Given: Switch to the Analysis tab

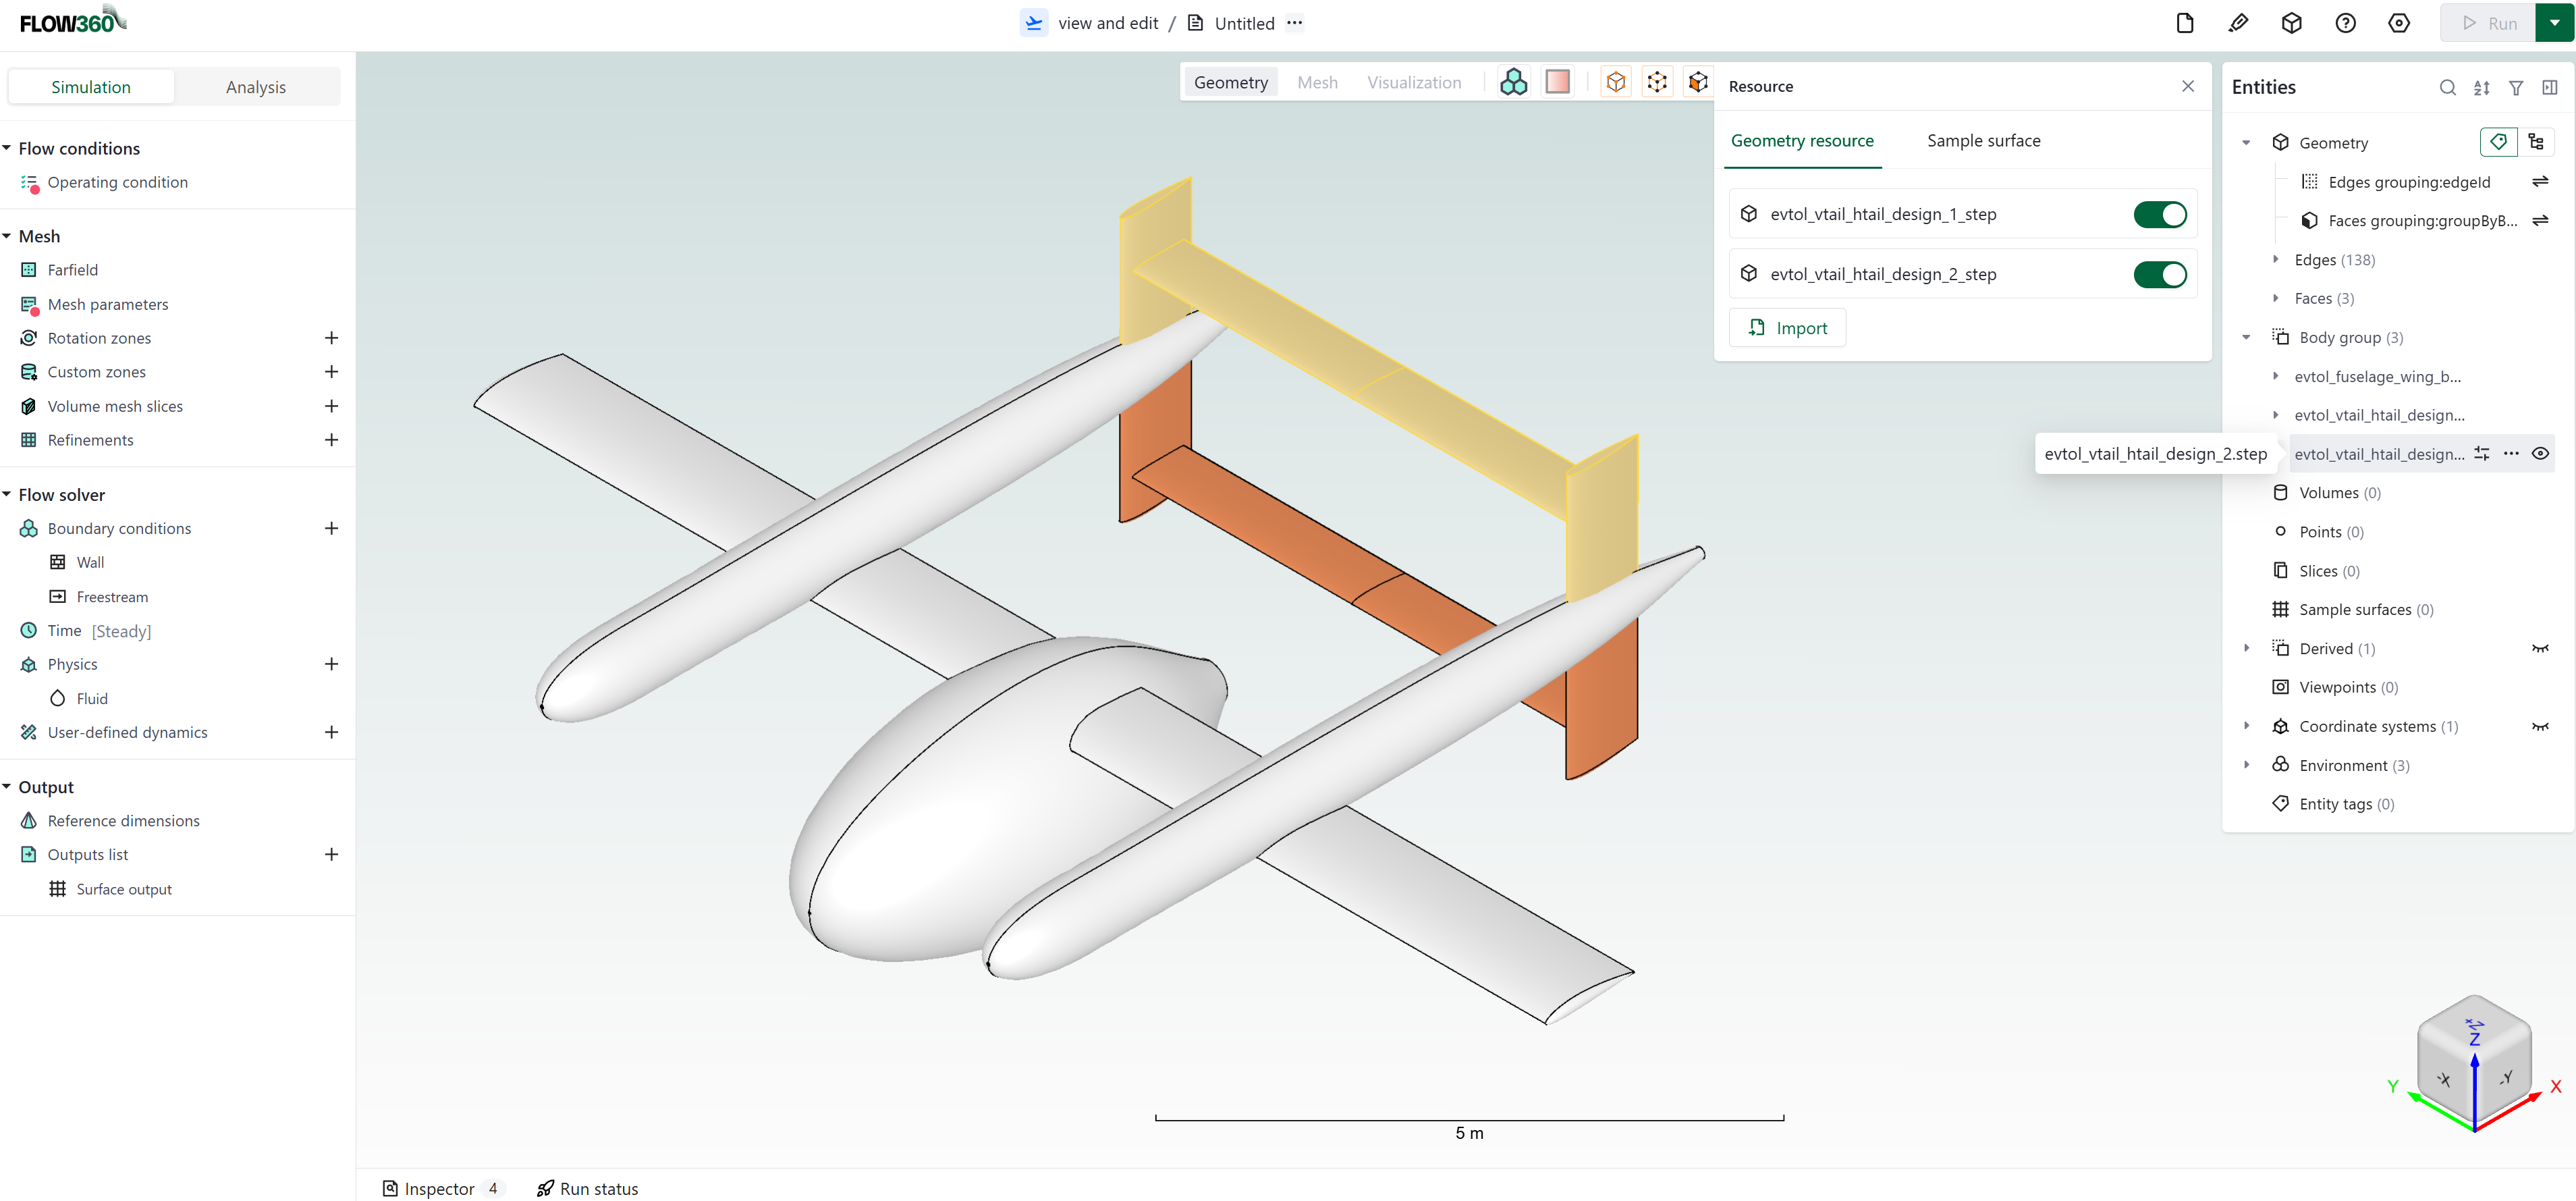Looking at the screenshot, I should tap(256, 86).
